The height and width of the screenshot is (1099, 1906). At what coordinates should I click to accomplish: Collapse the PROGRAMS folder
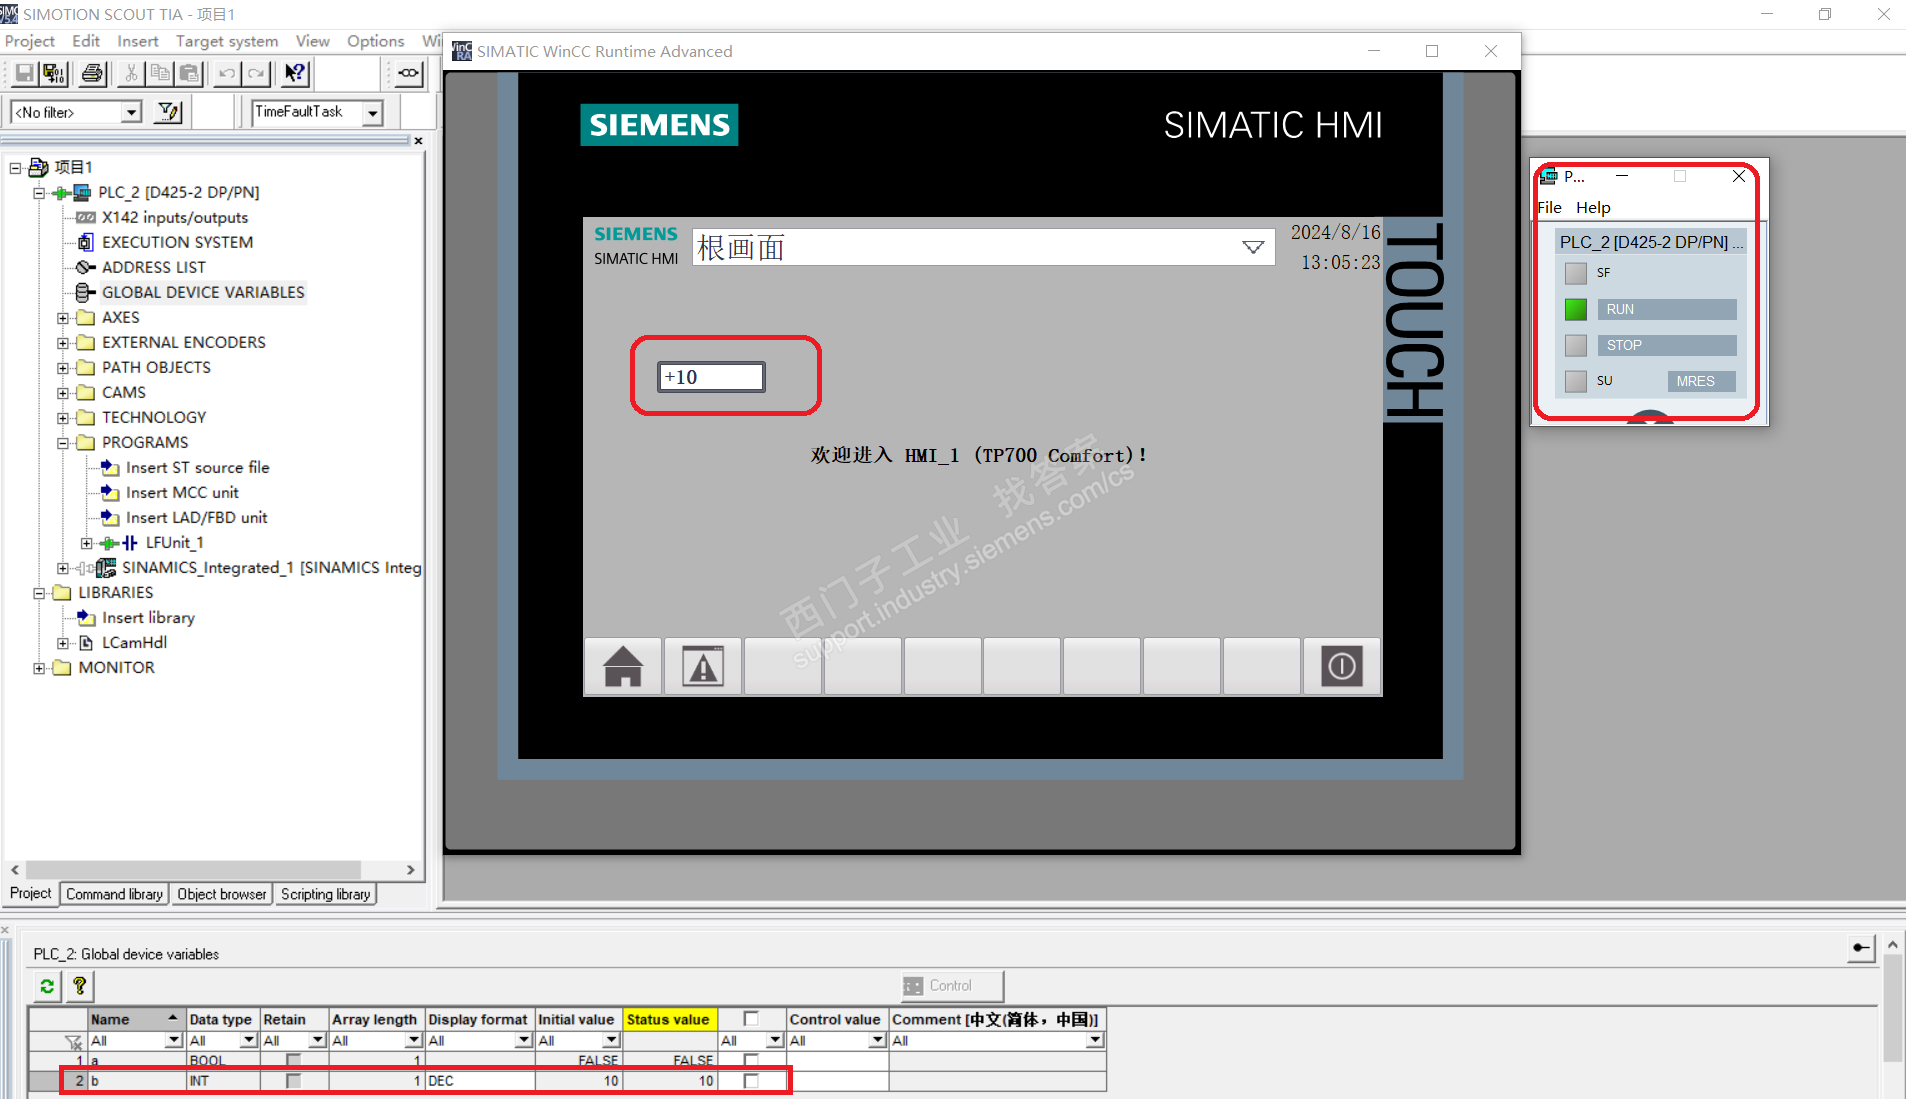(x=63, y=443)
